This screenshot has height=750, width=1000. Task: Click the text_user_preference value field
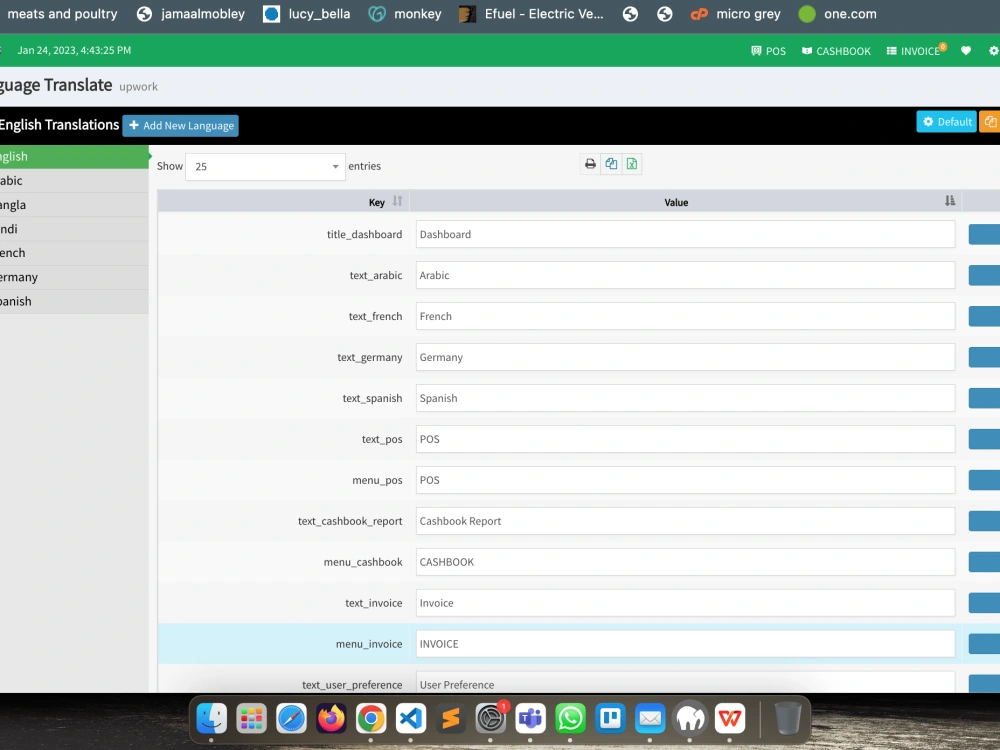(685, 682)
